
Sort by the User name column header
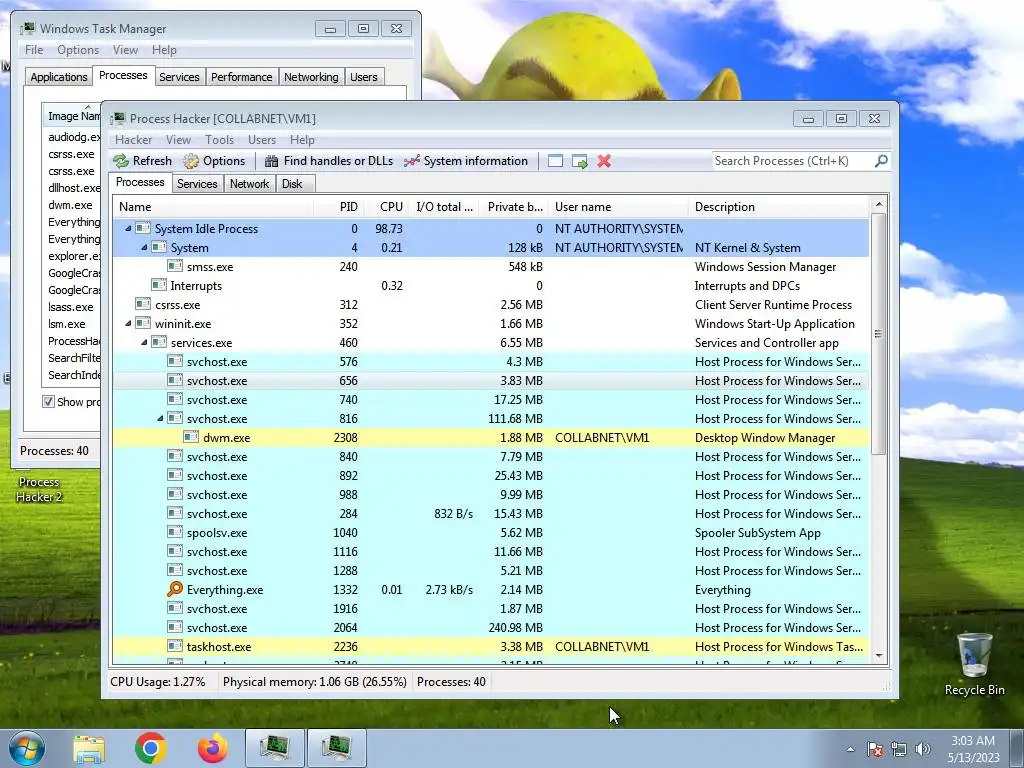618,207
